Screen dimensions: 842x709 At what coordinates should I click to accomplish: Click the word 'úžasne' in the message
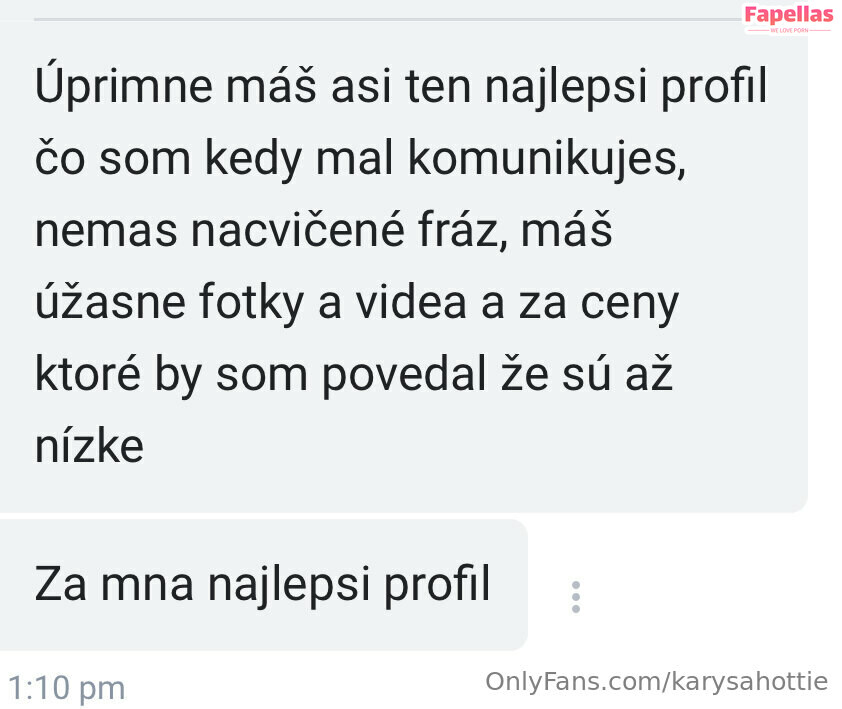111,301
